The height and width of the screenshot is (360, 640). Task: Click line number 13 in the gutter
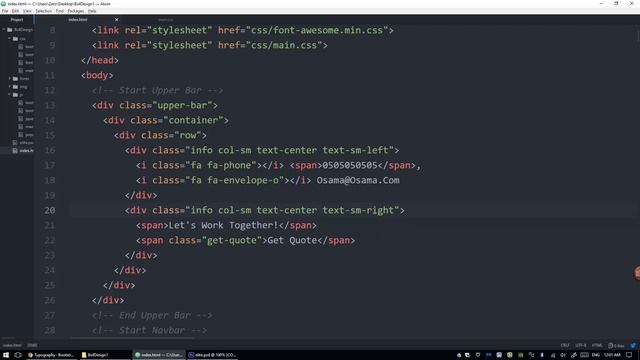[x=49, y=105]
